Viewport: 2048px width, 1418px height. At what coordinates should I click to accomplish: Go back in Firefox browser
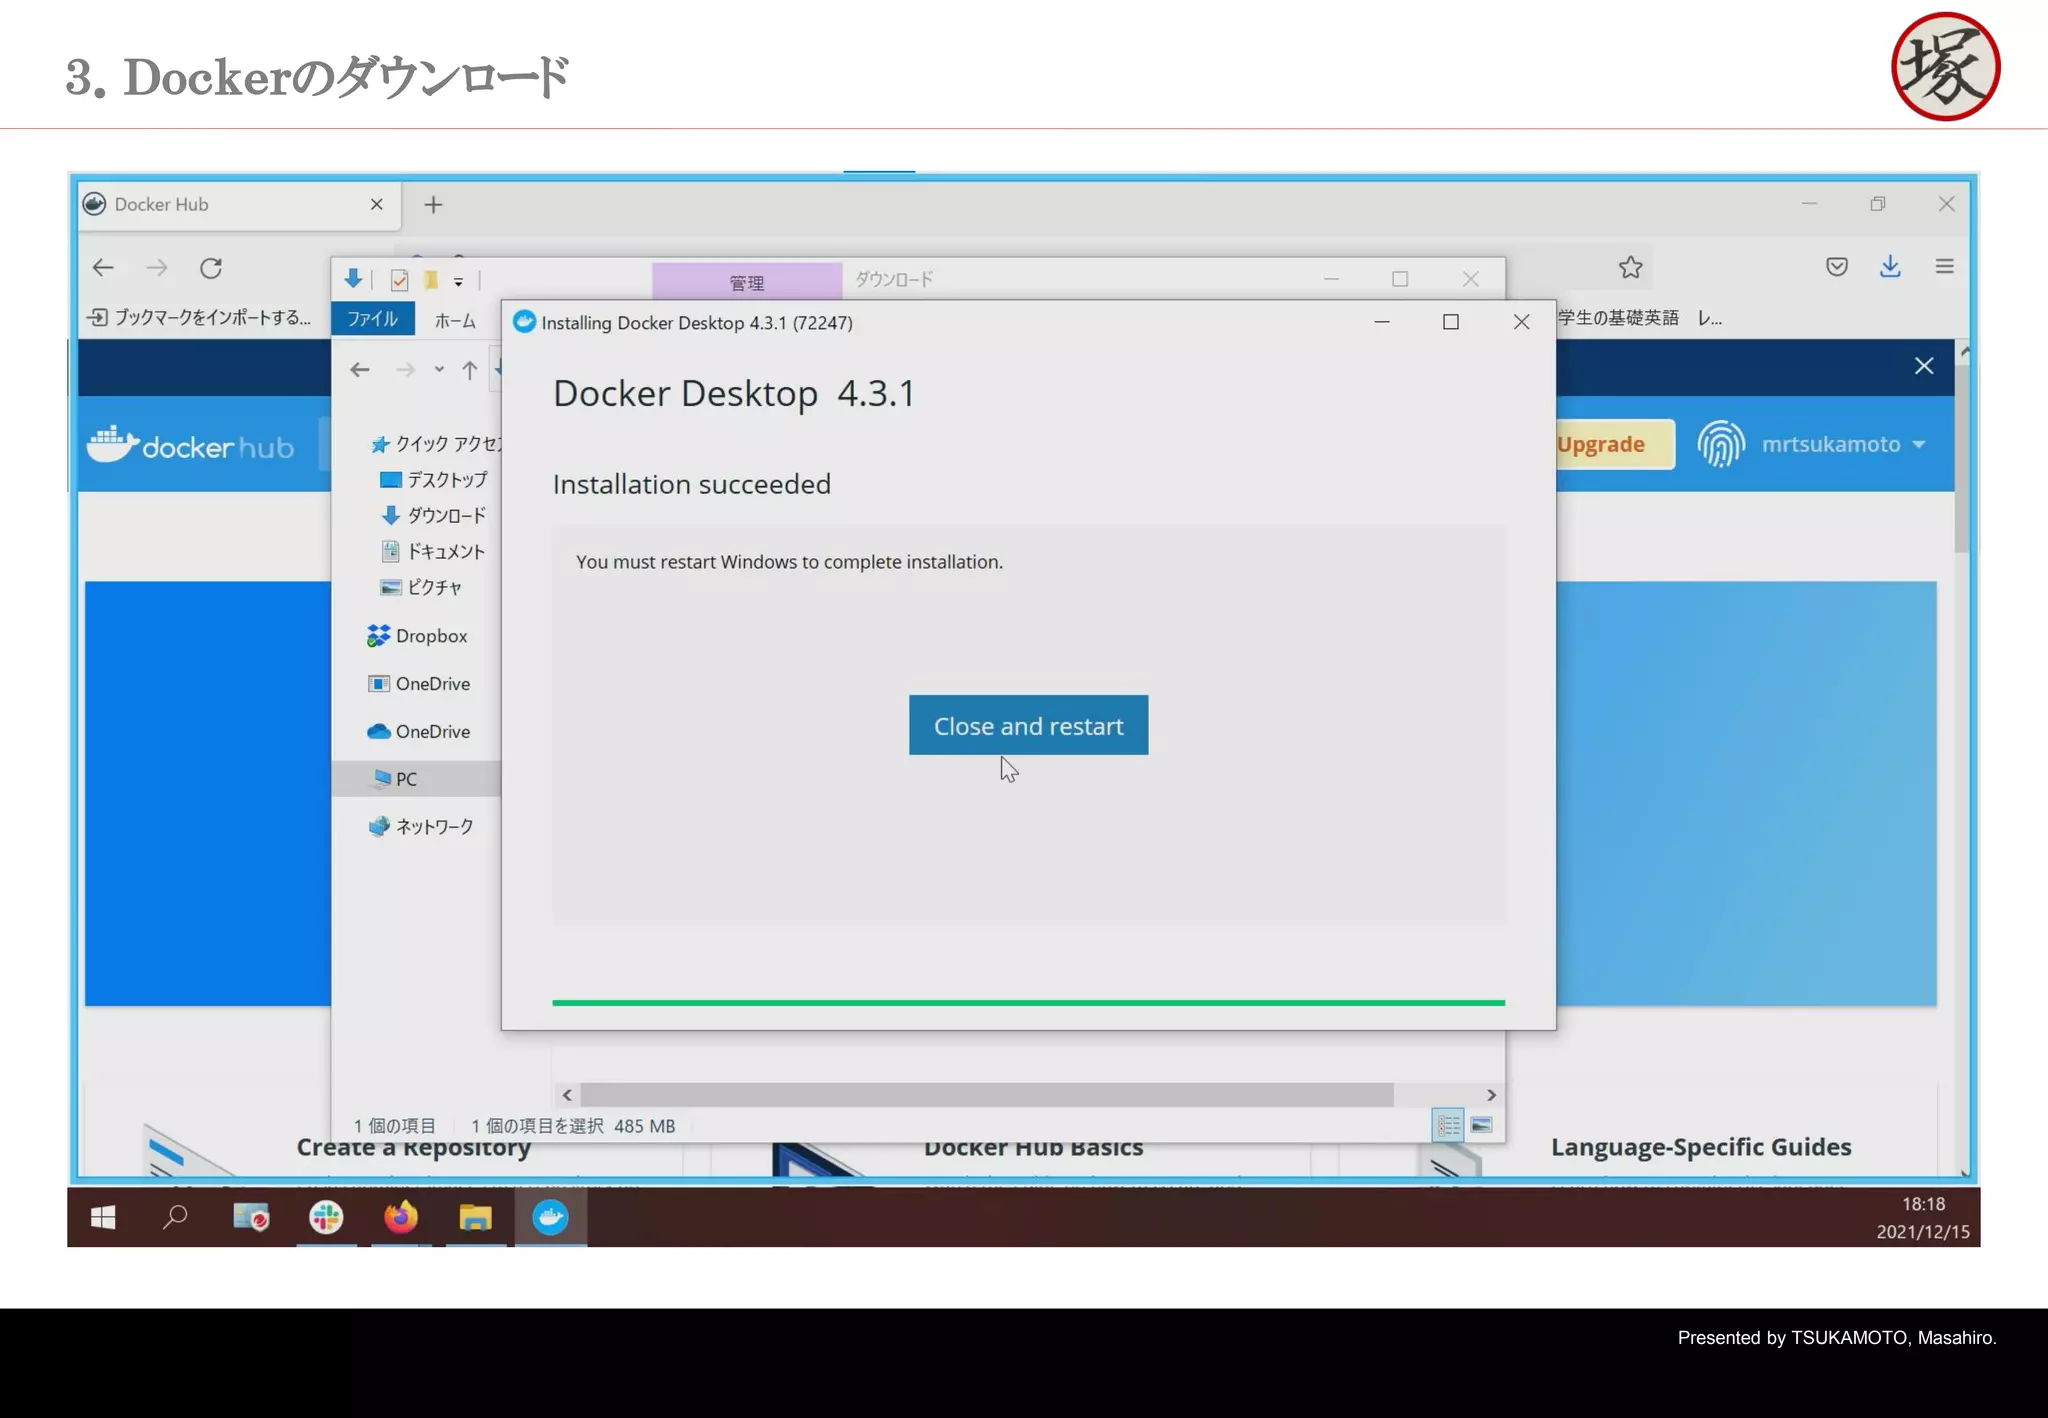103,268
